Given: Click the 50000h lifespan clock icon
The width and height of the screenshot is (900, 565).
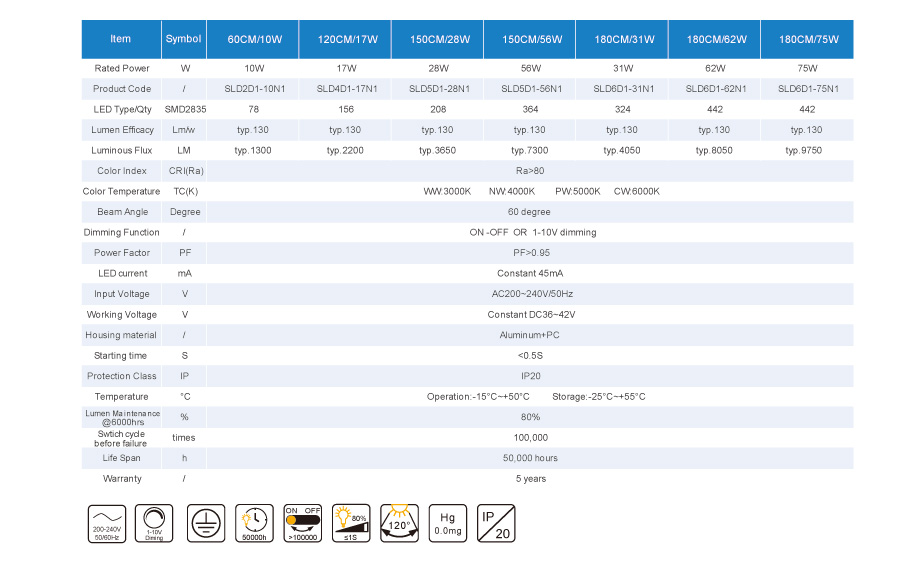Looking at the screenshot, I should click(254, 523).
